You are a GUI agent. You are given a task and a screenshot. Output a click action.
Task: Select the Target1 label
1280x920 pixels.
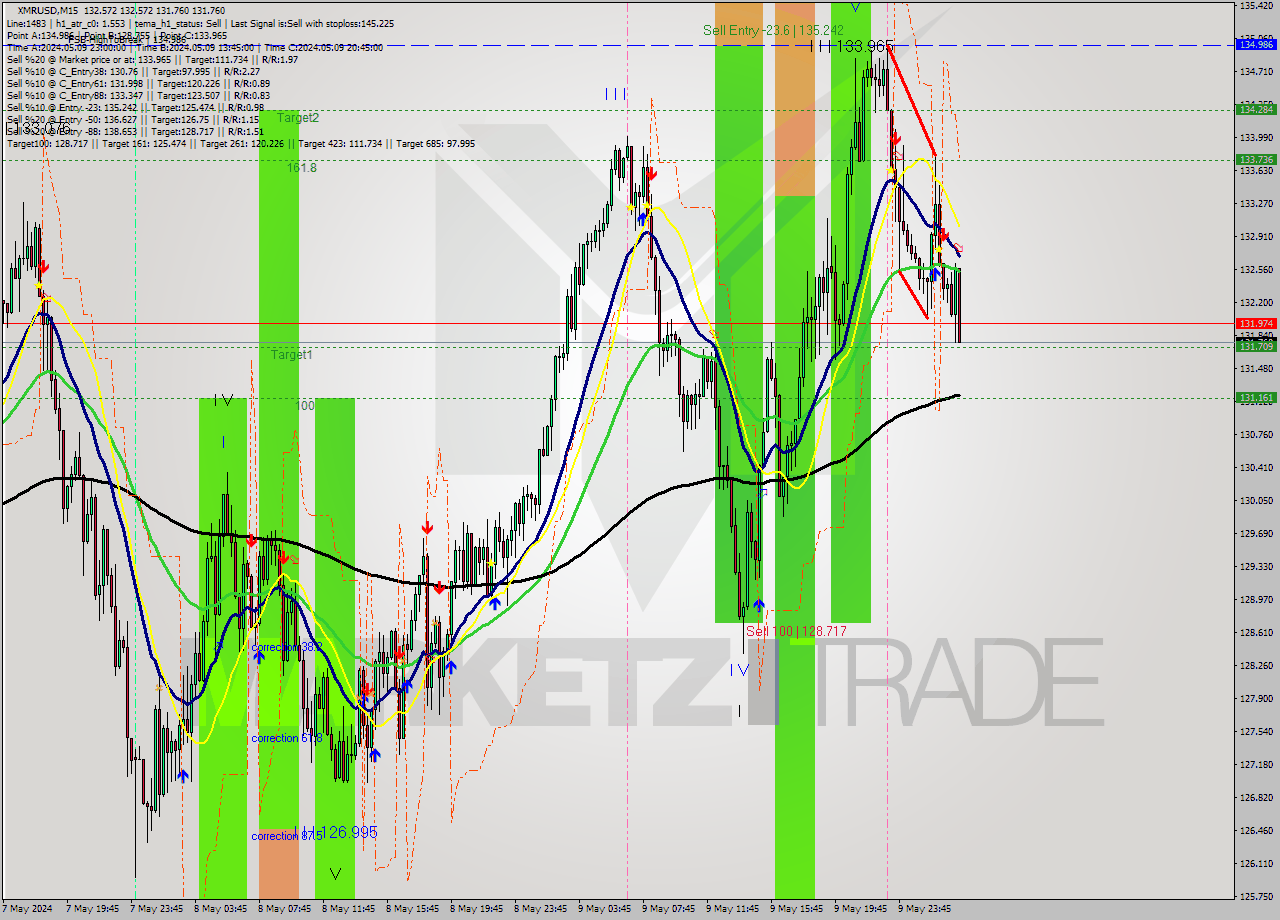coord(291,355)
